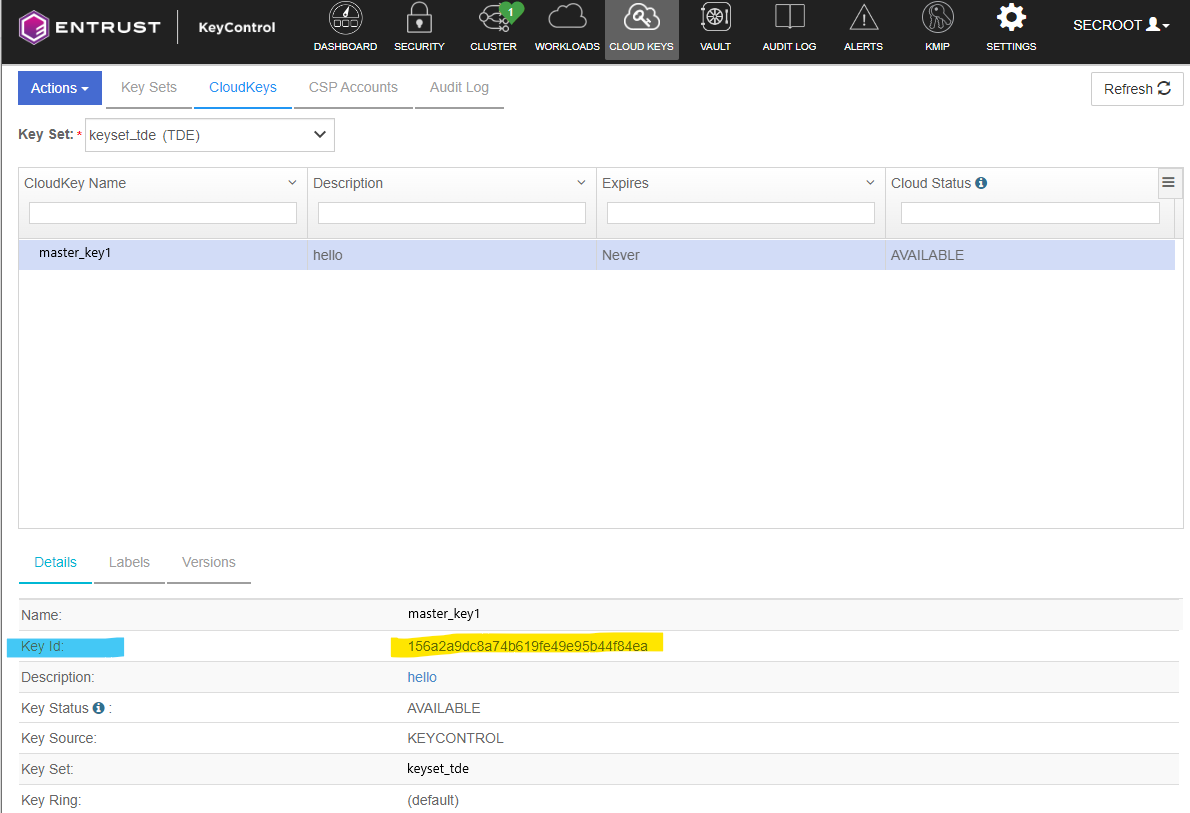Viewport: 1190px width, 813px height.
Task: Click the Description column filter field
Action: pos(452,213)
